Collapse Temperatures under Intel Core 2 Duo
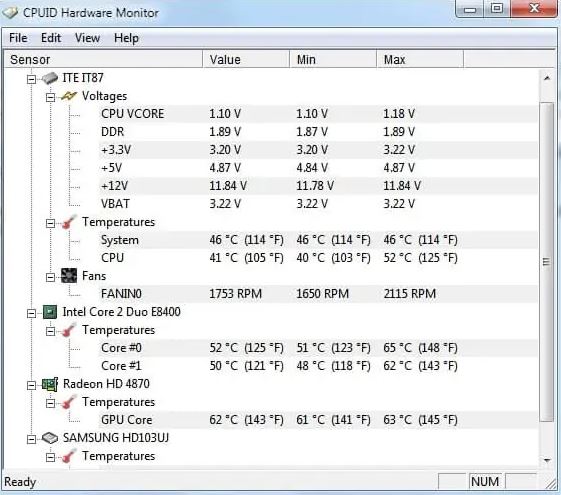The width and height of the screenshot is (561, 495). [x=50, y=331]
